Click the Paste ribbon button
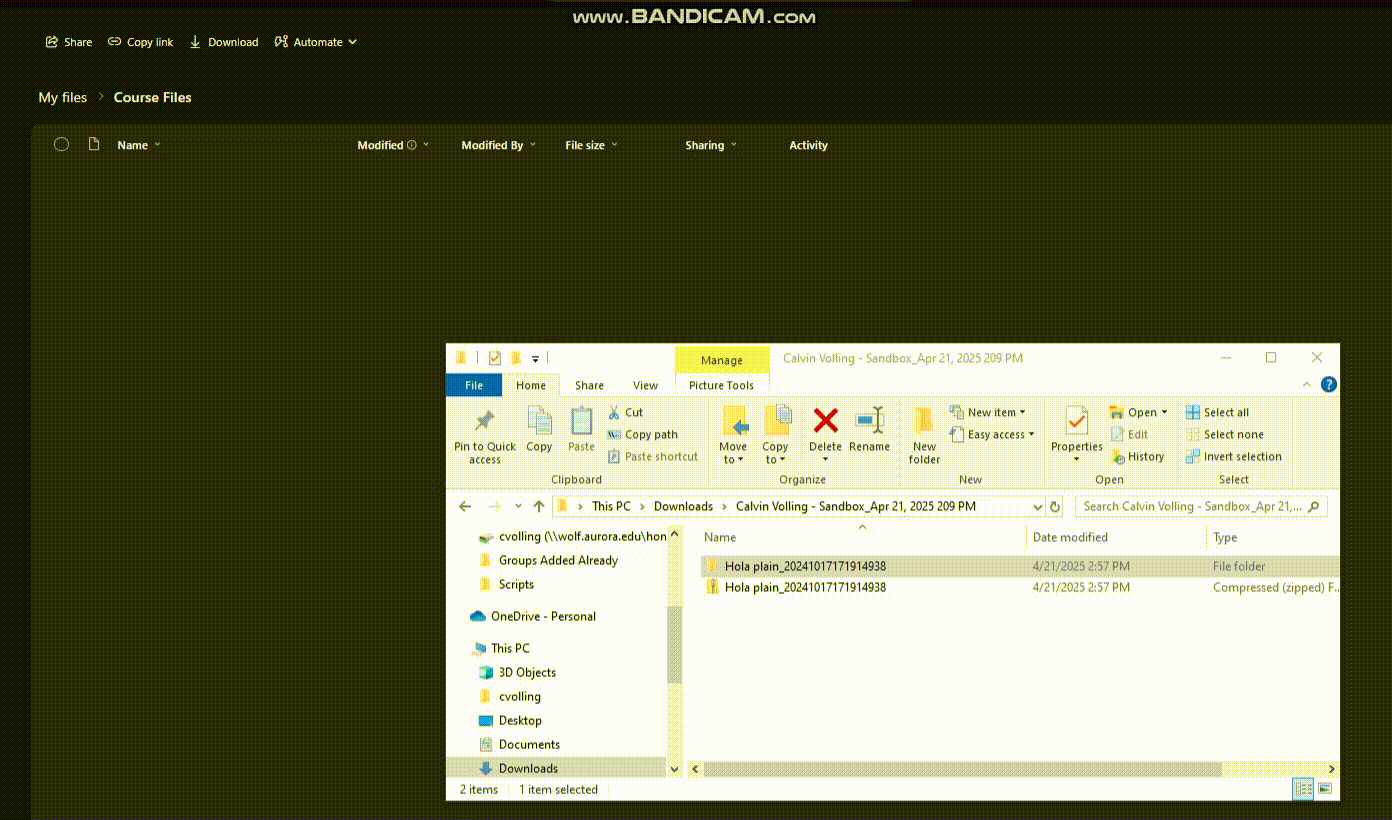 pyautogui.click(x=581, y=430)
